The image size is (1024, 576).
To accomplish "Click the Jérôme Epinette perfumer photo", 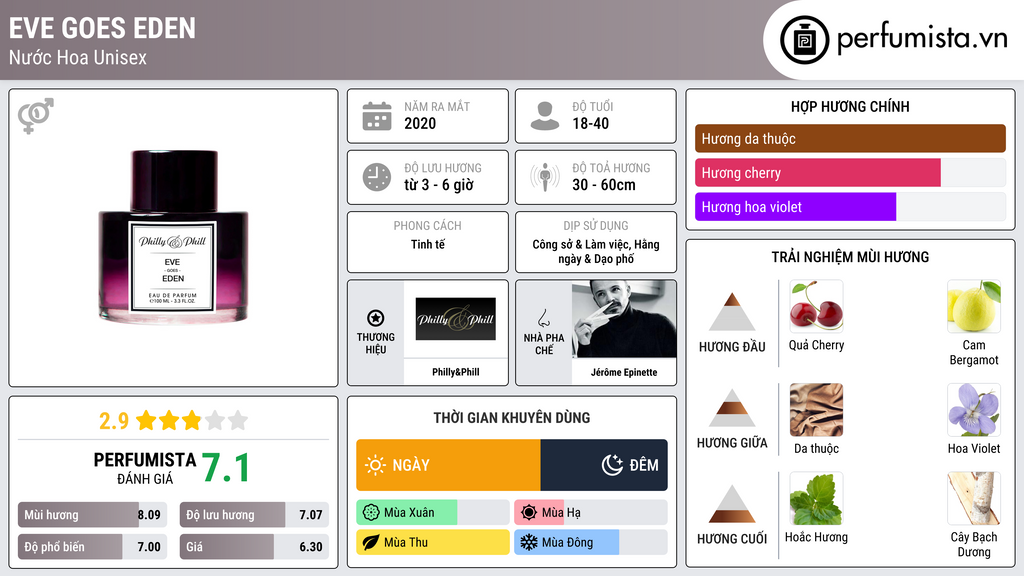I will 624,319.
